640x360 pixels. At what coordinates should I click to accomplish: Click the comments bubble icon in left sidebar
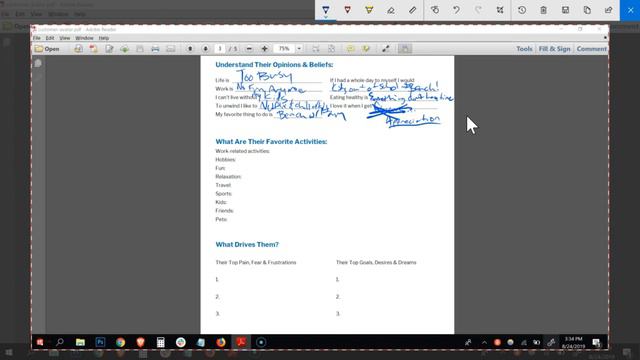click(38, 63)
